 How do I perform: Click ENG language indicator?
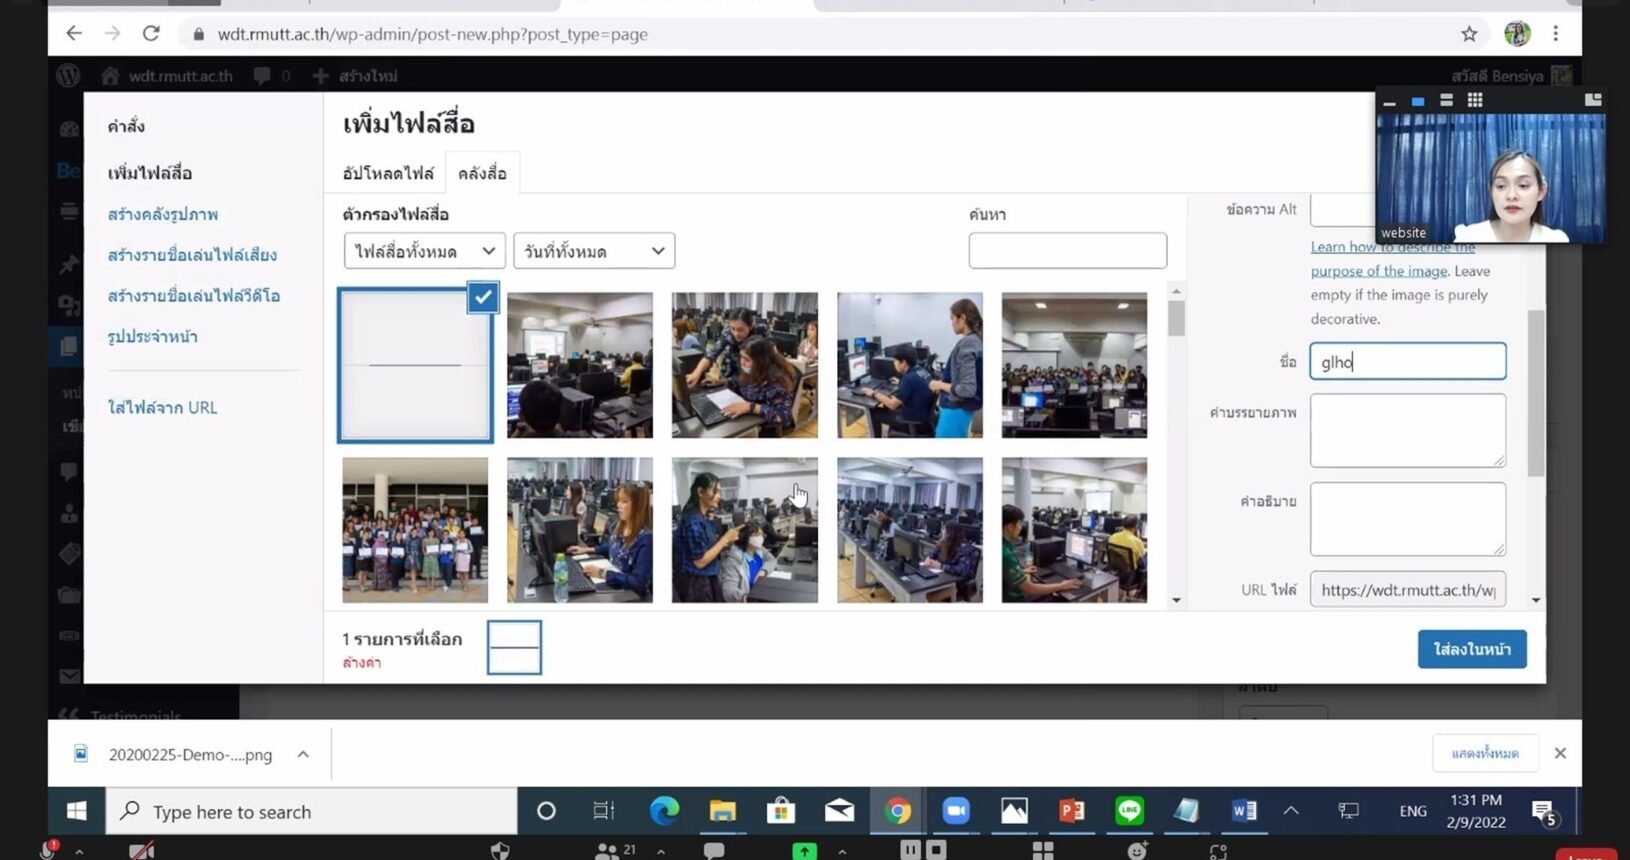1413,811
